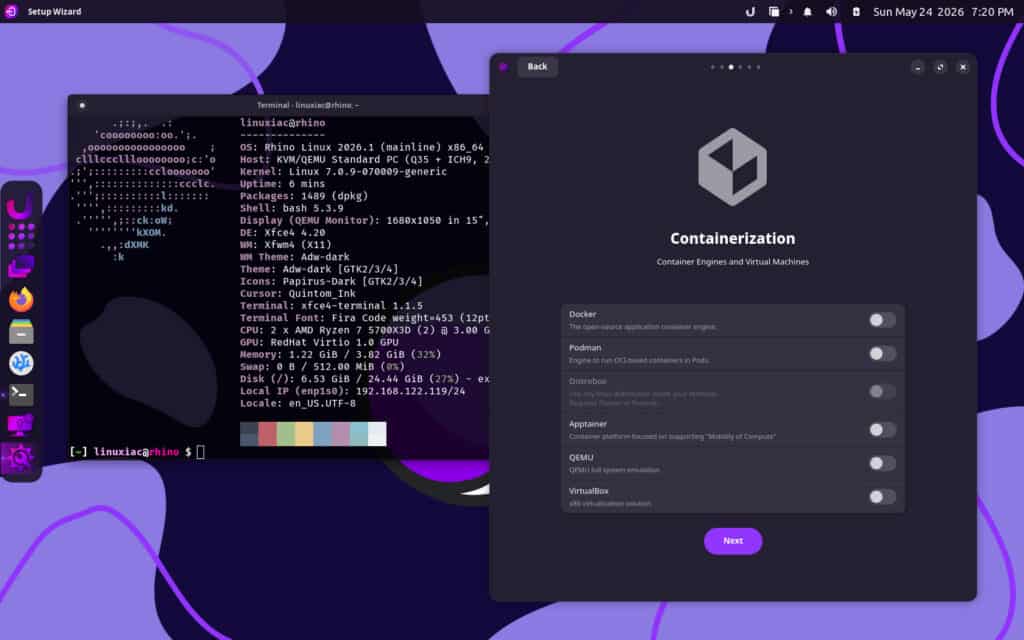Click the 'Packages: 1489 (dpkg)' line
1024x640 pixels.
[x=304, y=196]
